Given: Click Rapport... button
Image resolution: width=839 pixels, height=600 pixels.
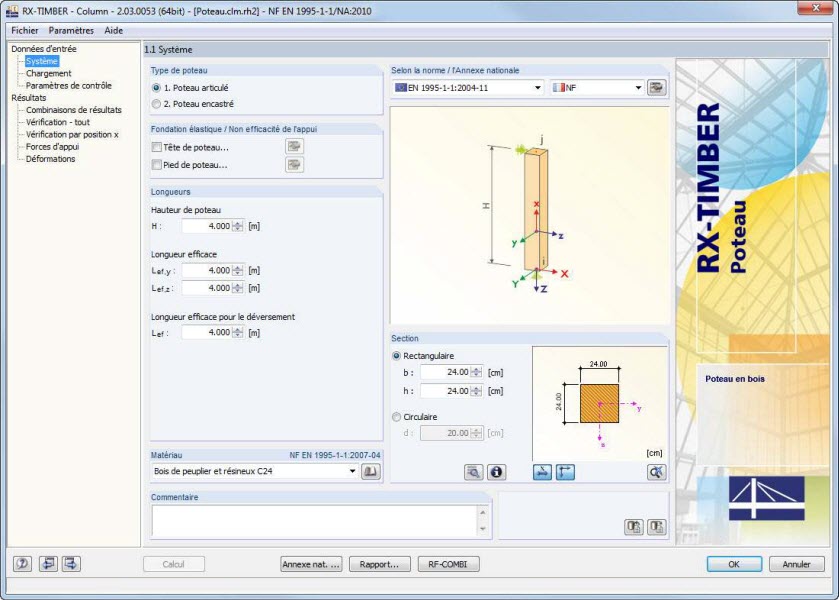Looking at the screenshot, I should 379,564.
